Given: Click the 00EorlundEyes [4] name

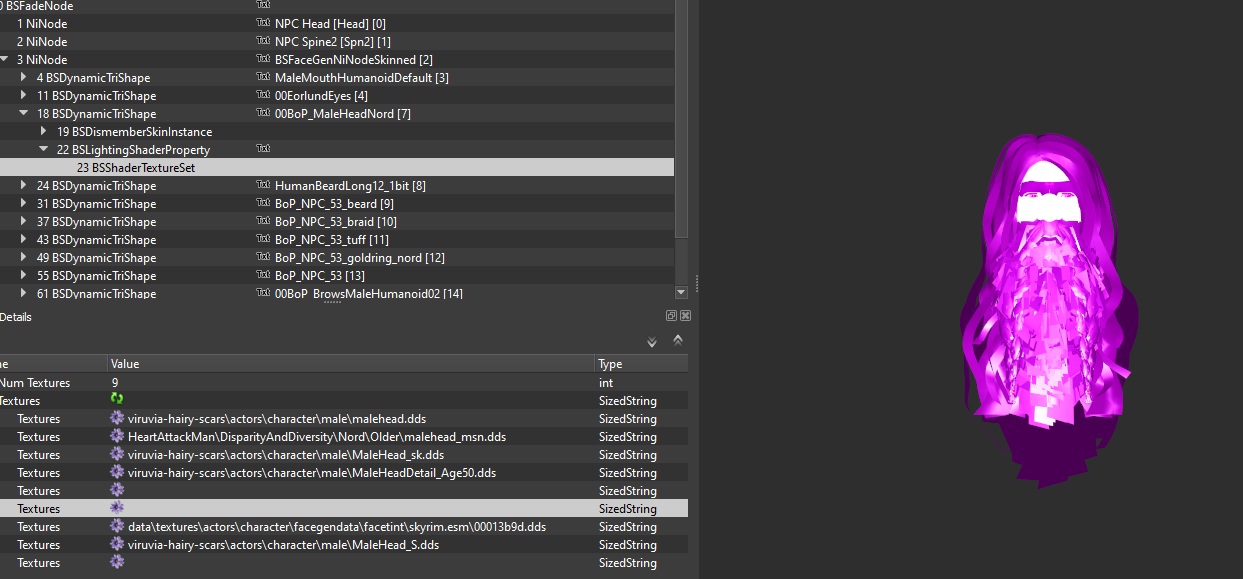Looking at the screenshot, I should coord(321,95).
